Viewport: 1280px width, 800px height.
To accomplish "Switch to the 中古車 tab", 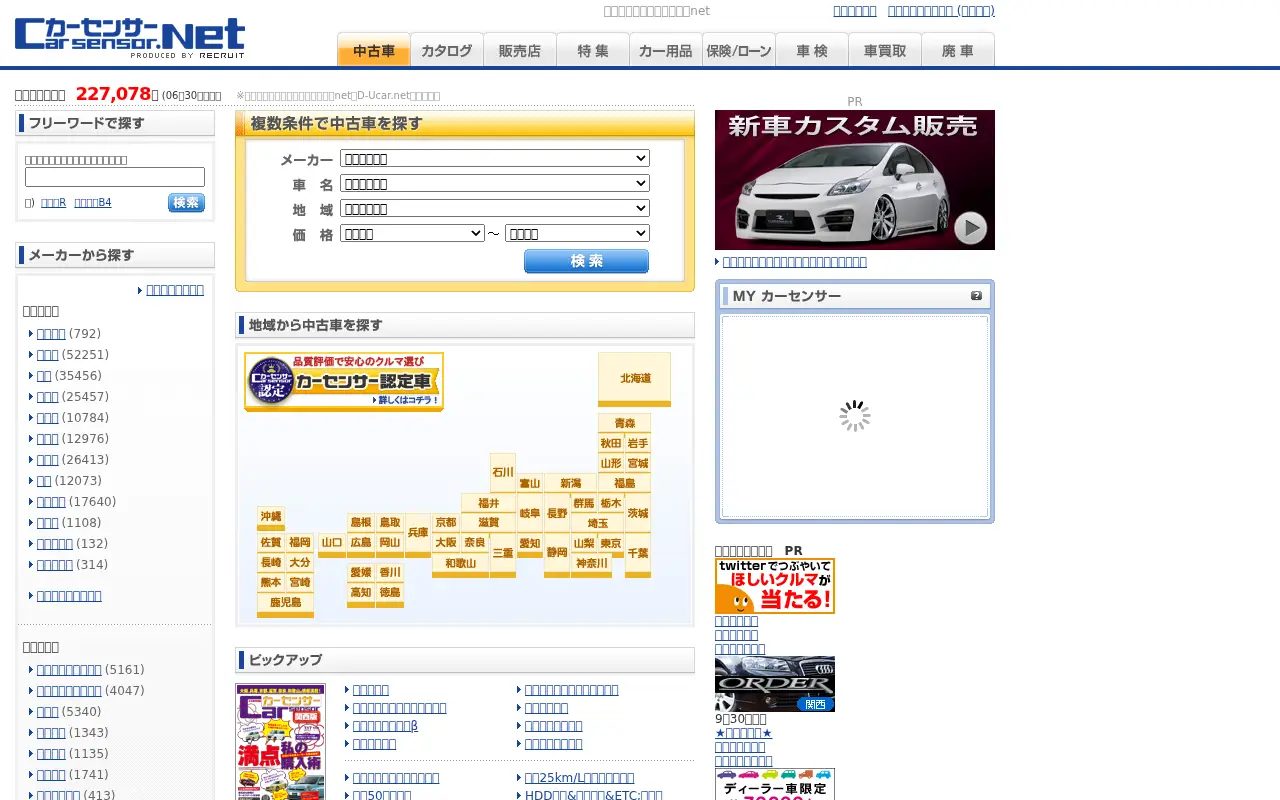I will (374, 50).
